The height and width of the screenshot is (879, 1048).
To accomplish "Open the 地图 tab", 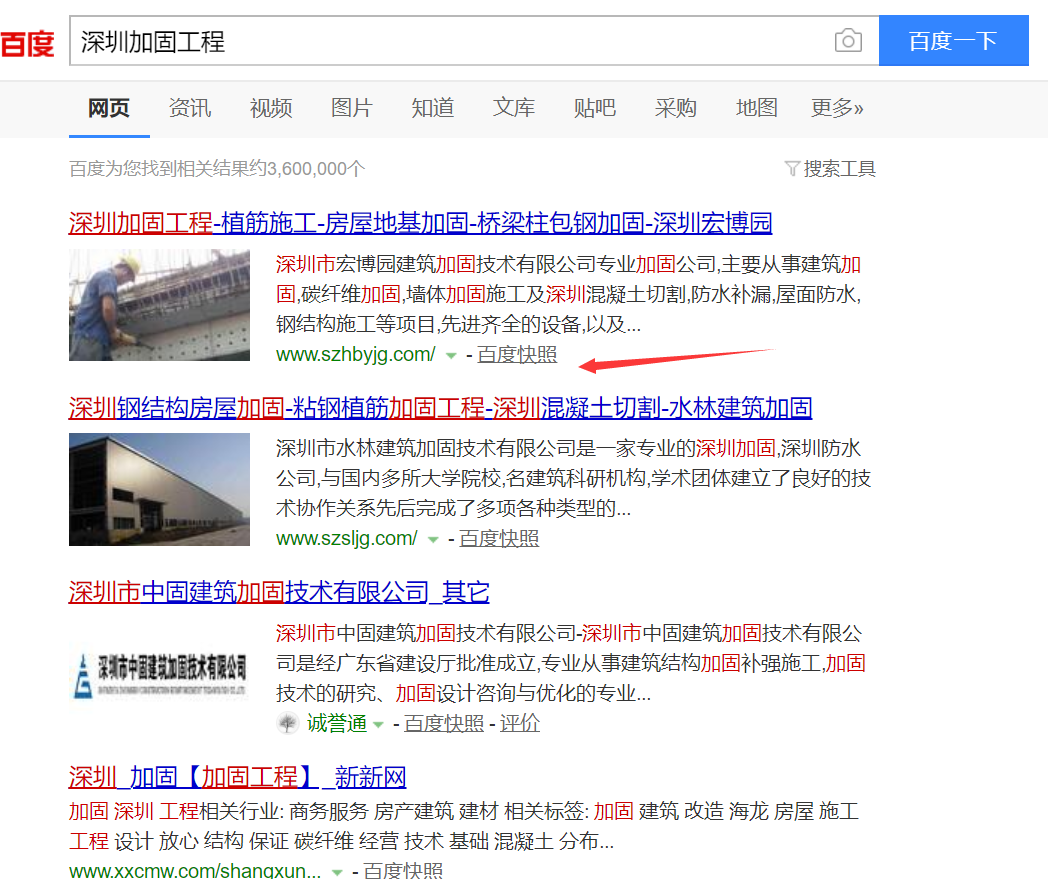I will pyautogui.click(x=757, y=108).
